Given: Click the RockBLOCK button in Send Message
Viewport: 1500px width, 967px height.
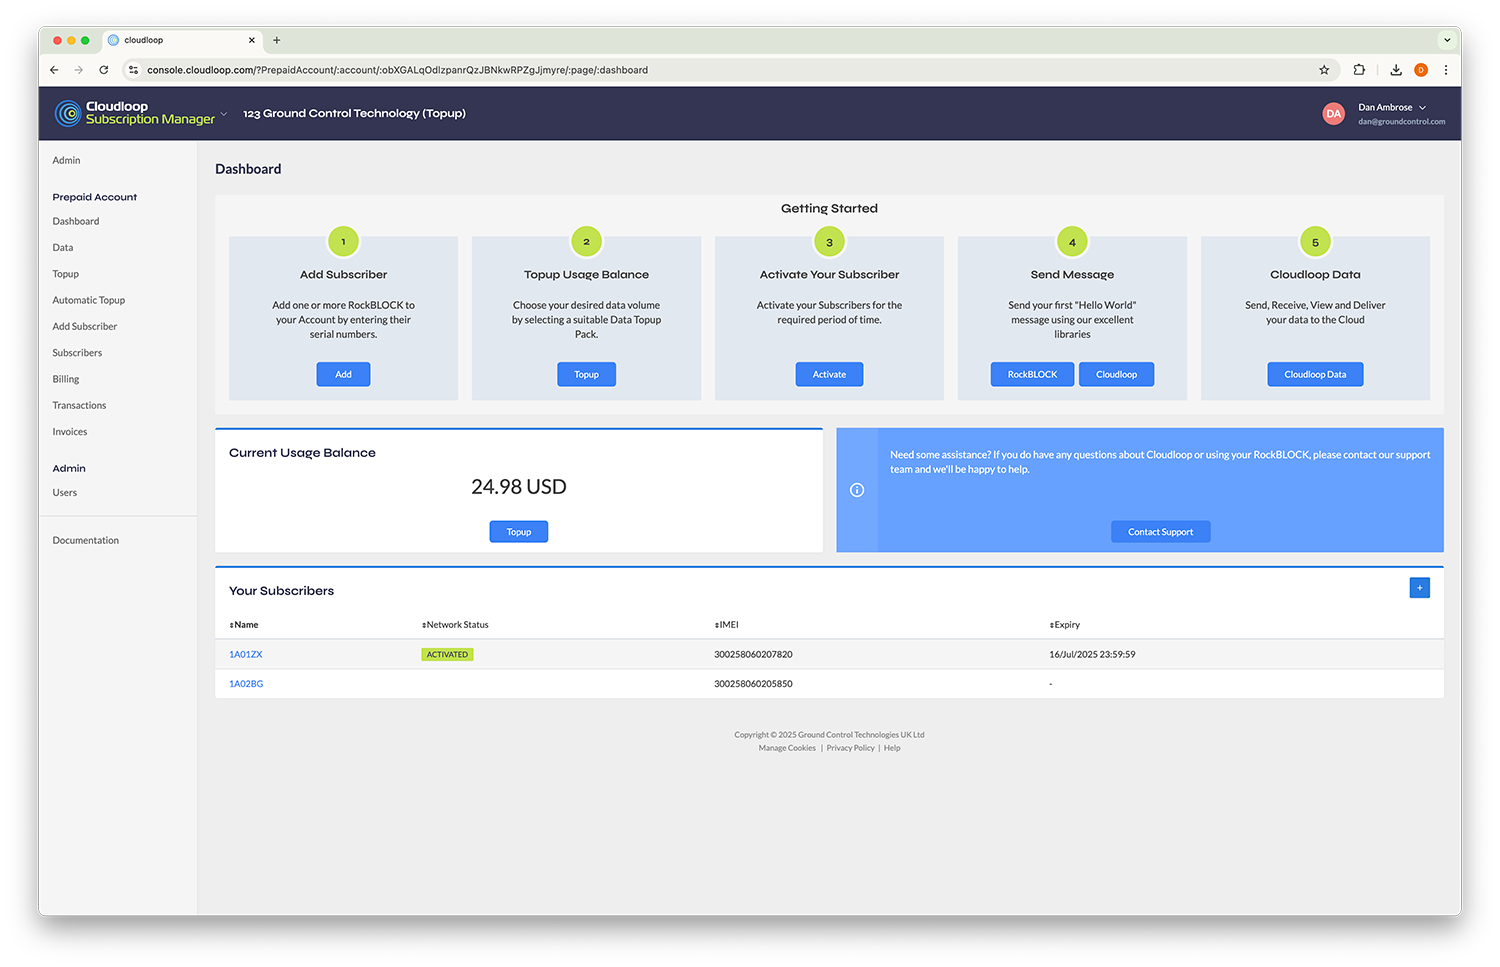Looking at the screenshot, I should [1032, 374].
